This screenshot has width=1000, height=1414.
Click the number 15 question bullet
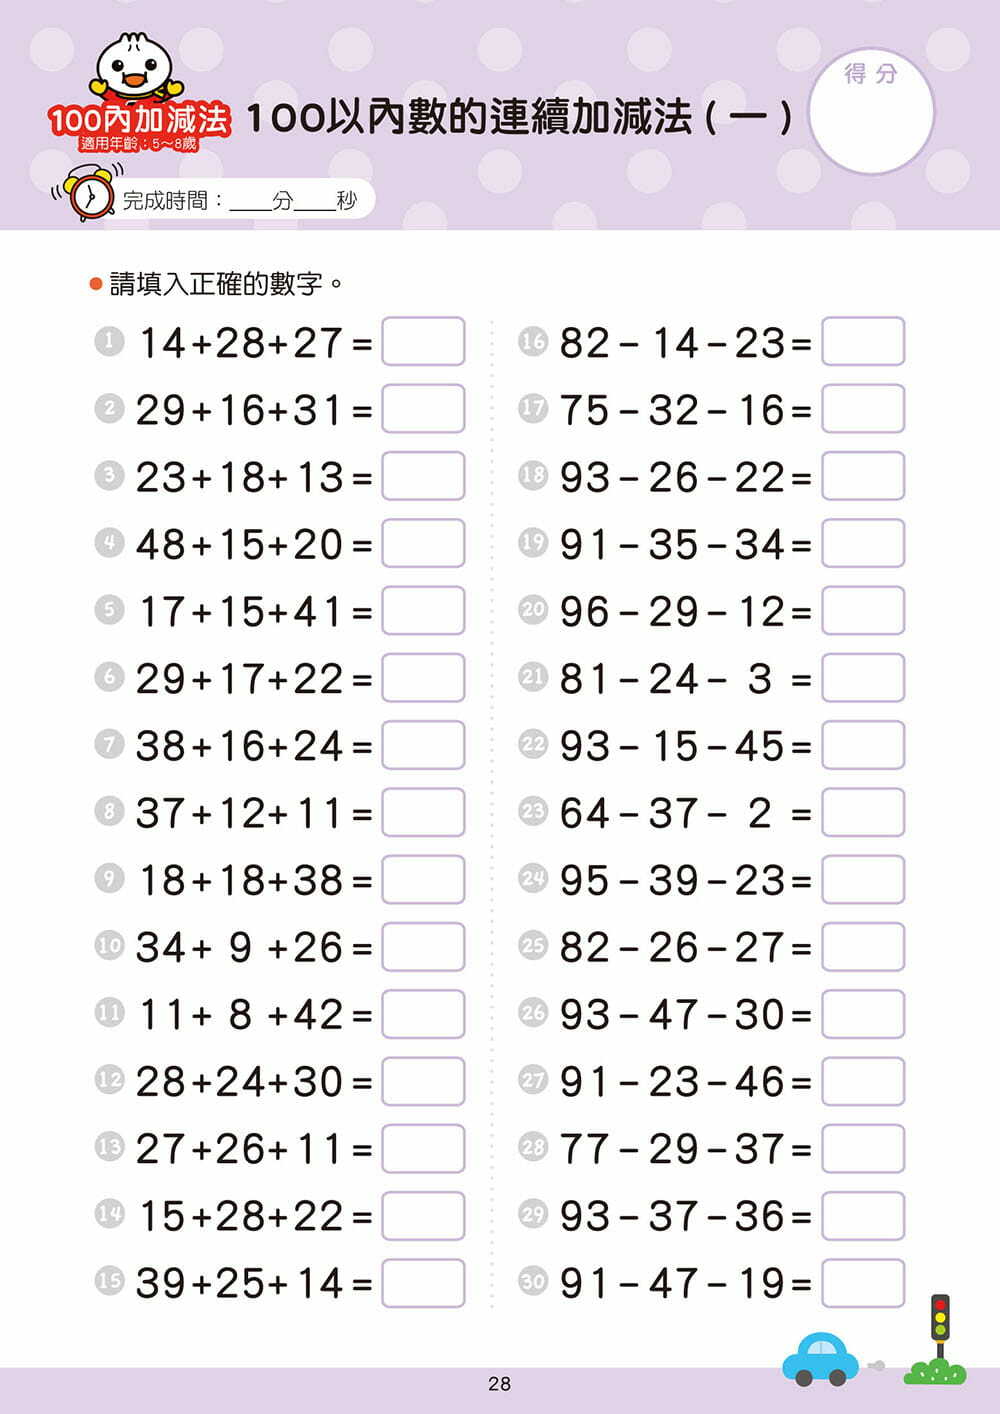(109, 1281)
